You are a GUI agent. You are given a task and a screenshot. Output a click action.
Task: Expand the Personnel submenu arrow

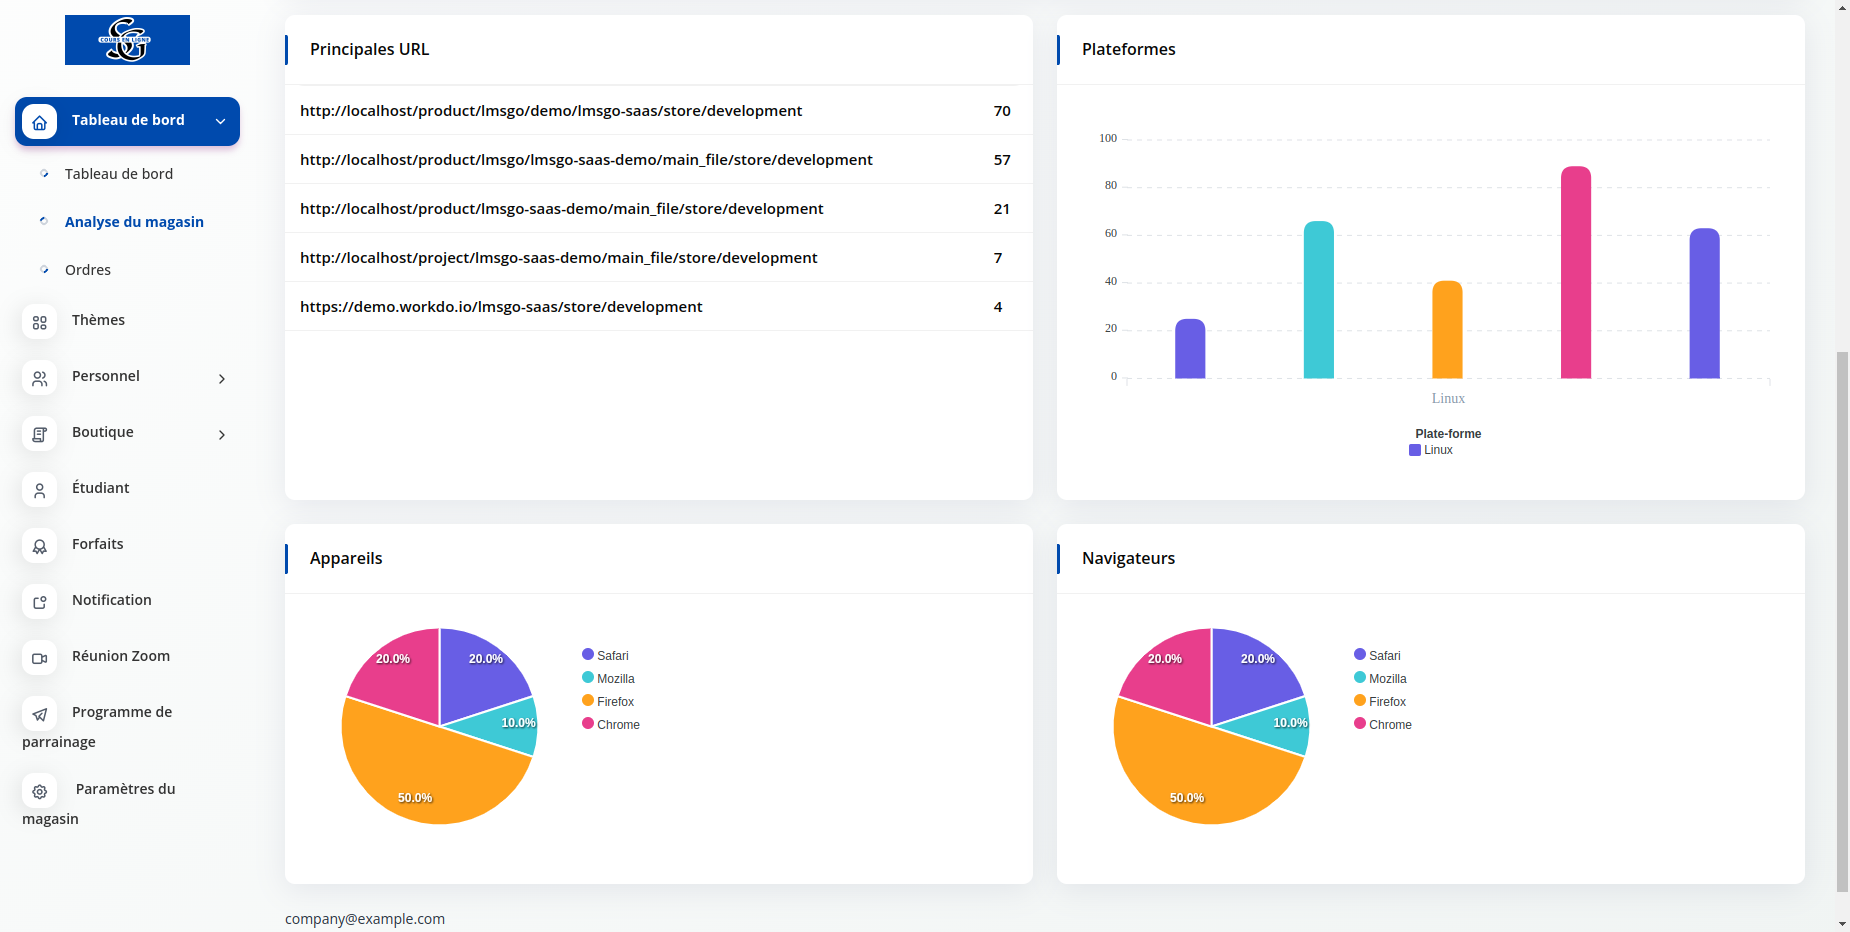click(x=222, y=379)
